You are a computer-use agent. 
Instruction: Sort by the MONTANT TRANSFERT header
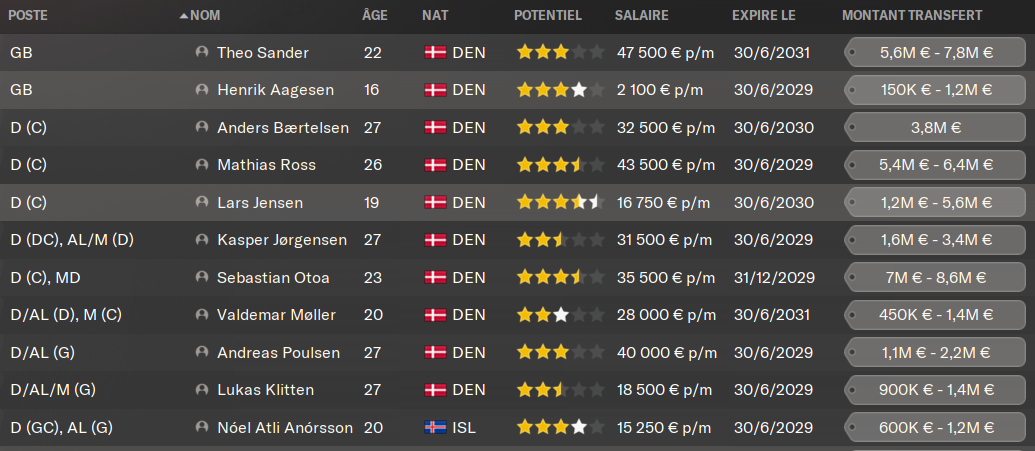point(912,16)
